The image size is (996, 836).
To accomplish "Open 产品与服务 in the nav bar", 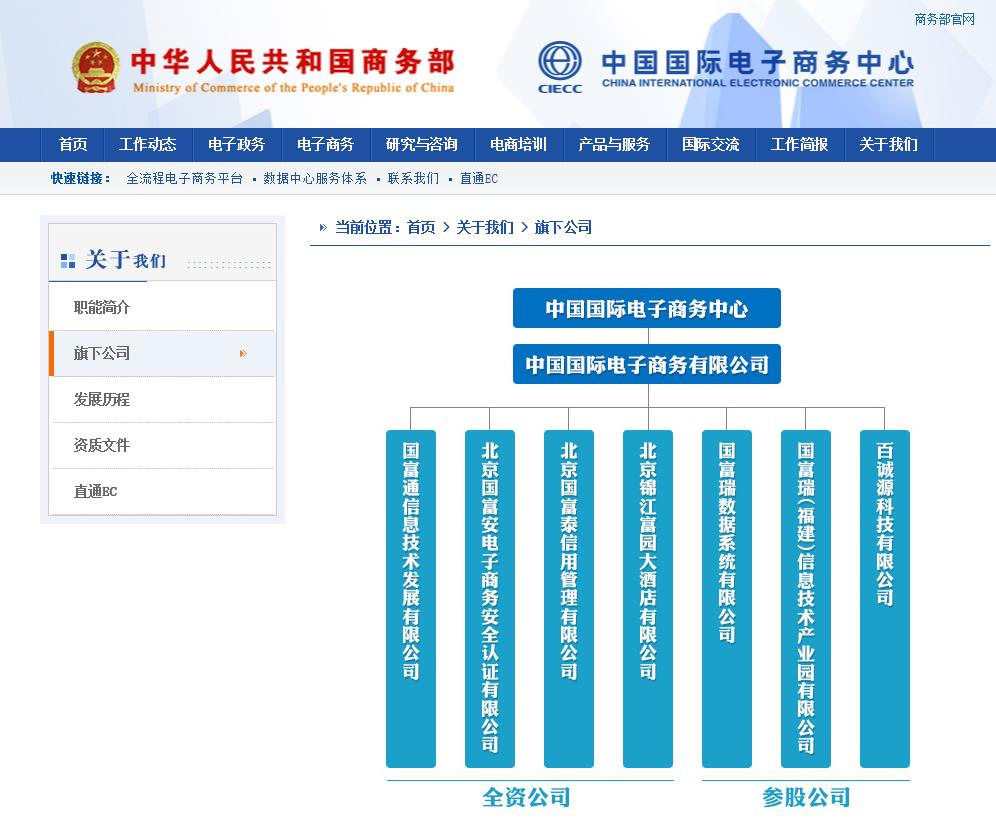I will click(x=614, y=145).
